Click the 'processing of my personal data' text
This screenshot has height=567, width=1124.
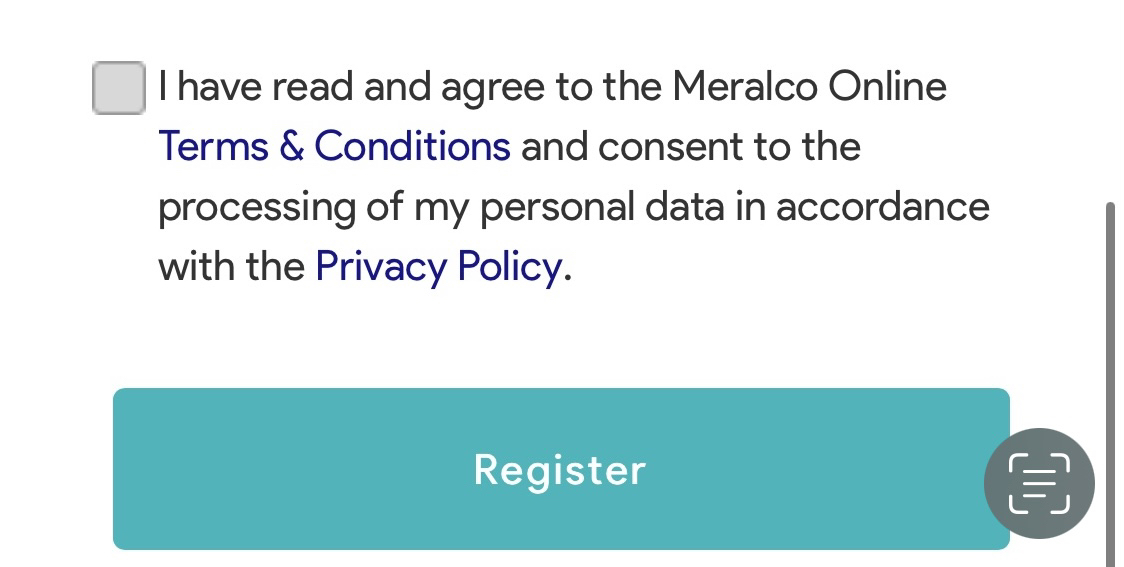(442, 207)
